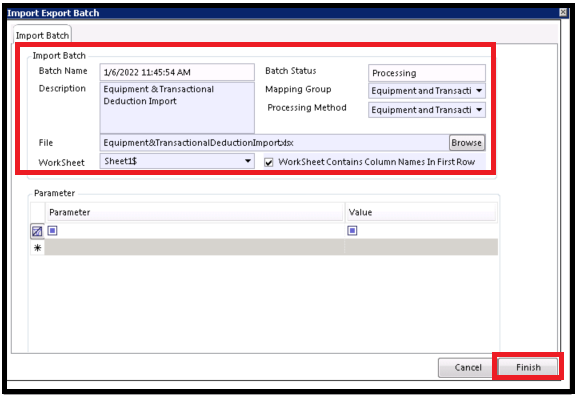Screen dimensions: 580x396
Task: Click the Batch Status field
Action: (426, 73)
